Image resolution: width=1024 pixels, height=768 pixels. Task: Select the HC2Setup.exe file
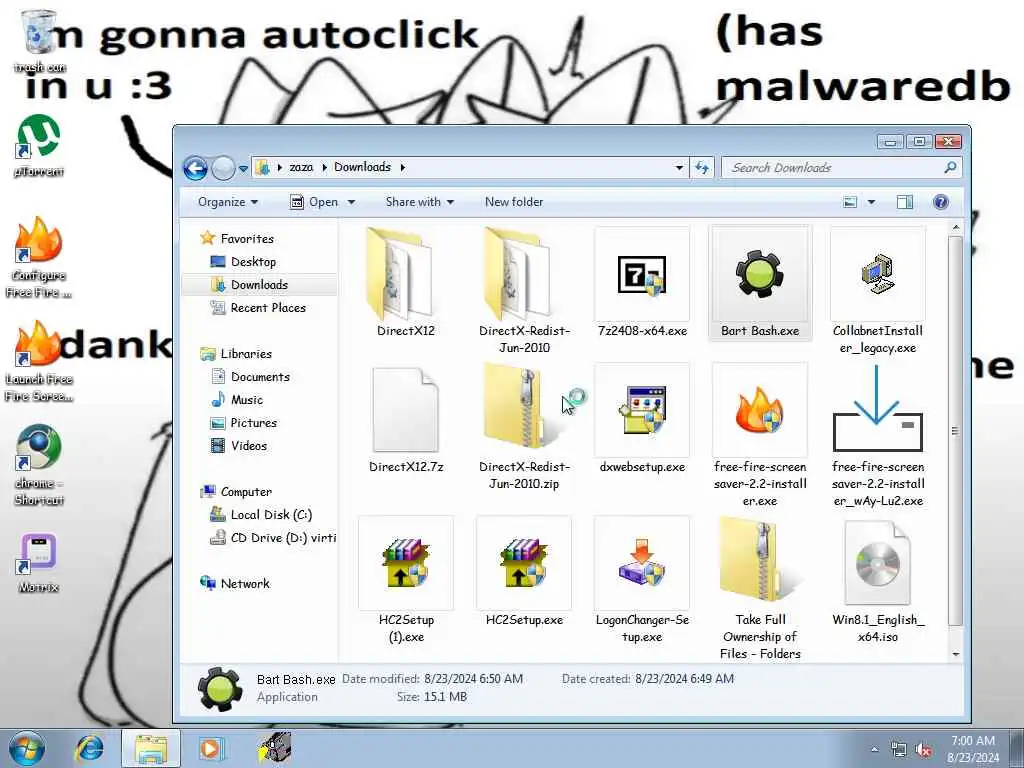[524, 571]
